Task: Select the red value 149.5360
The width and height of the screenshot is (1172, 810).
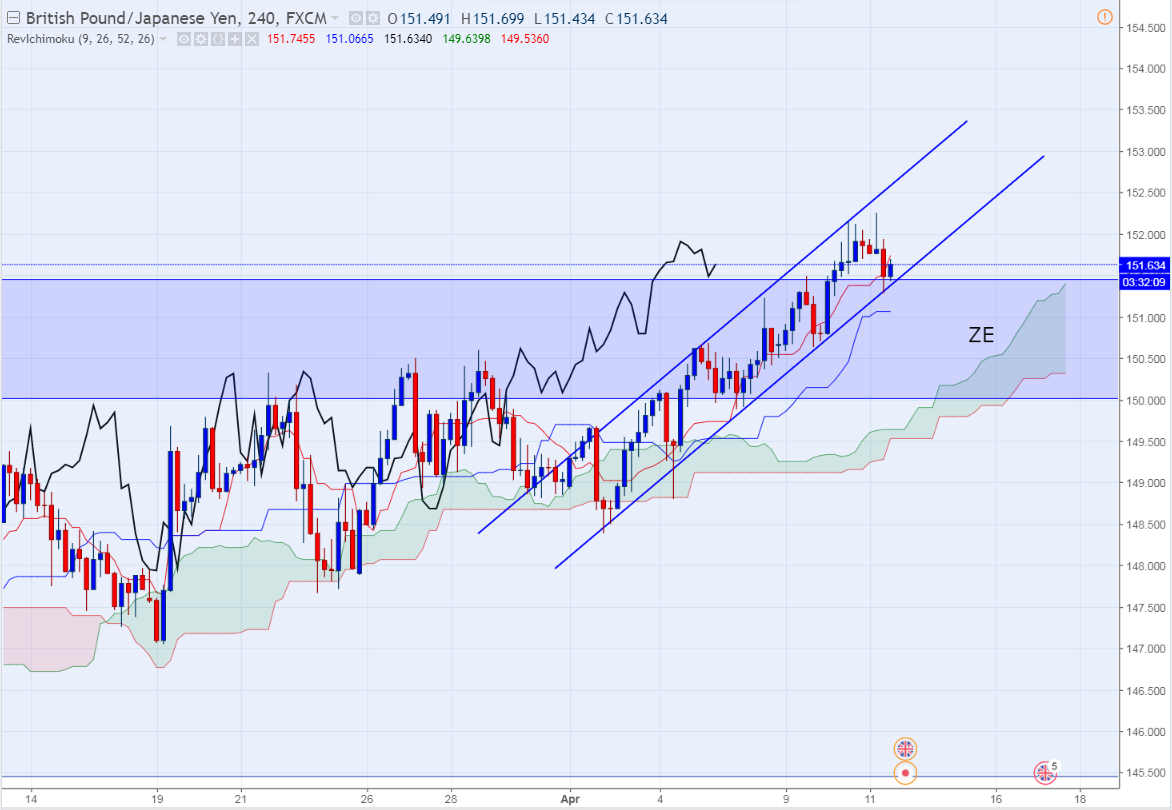Action: click(525, 39)
